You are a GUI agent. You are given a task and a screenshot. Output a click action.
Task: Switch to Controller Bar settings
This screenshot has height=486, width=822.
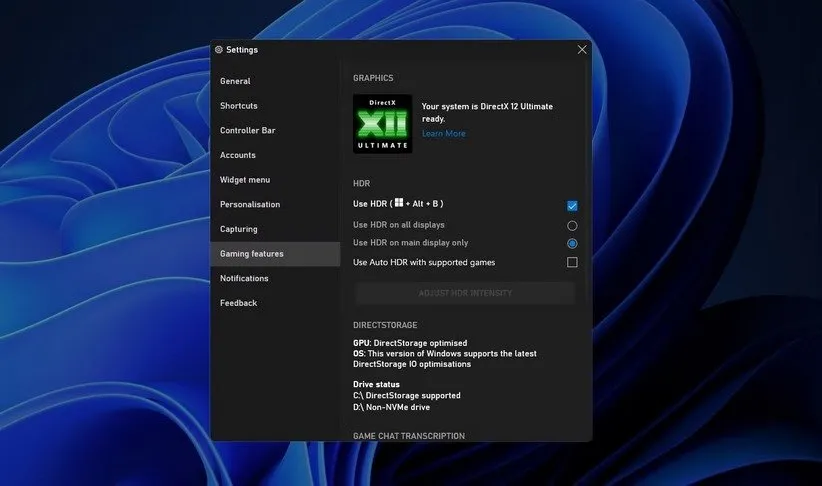tap(247, 130)
